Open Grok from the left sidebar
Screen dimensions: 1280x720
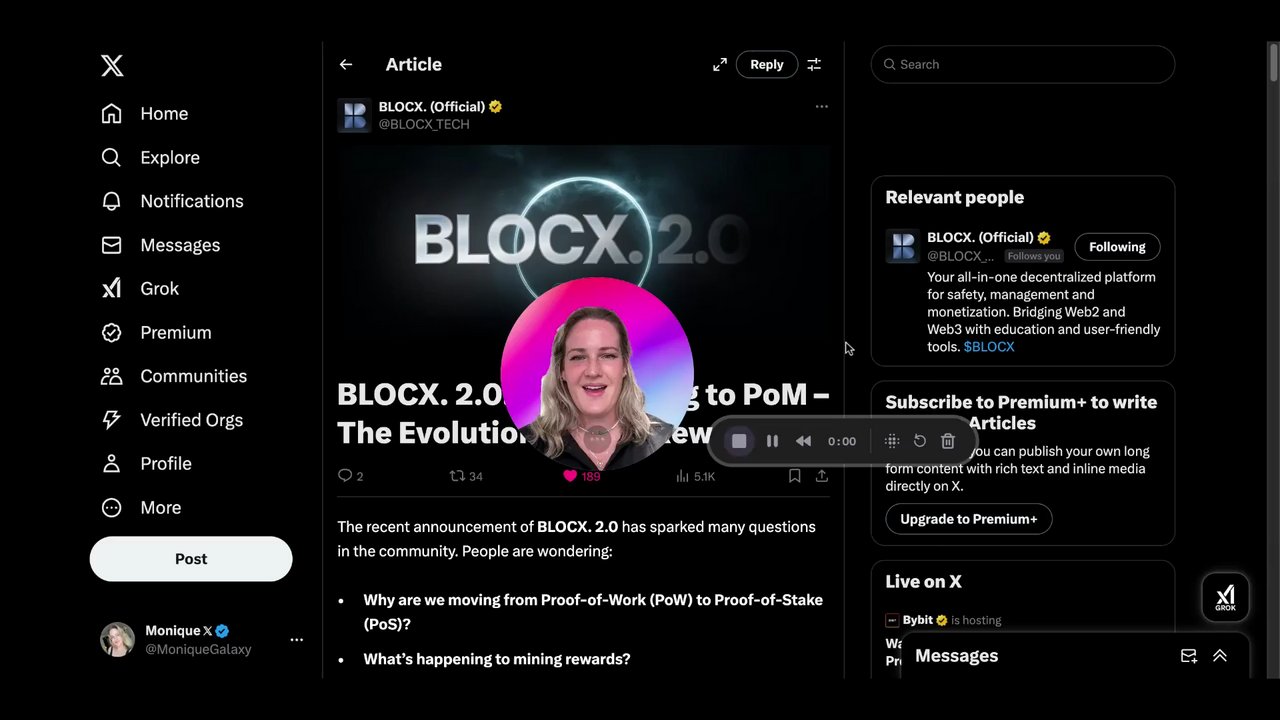[x=140, y=289]
